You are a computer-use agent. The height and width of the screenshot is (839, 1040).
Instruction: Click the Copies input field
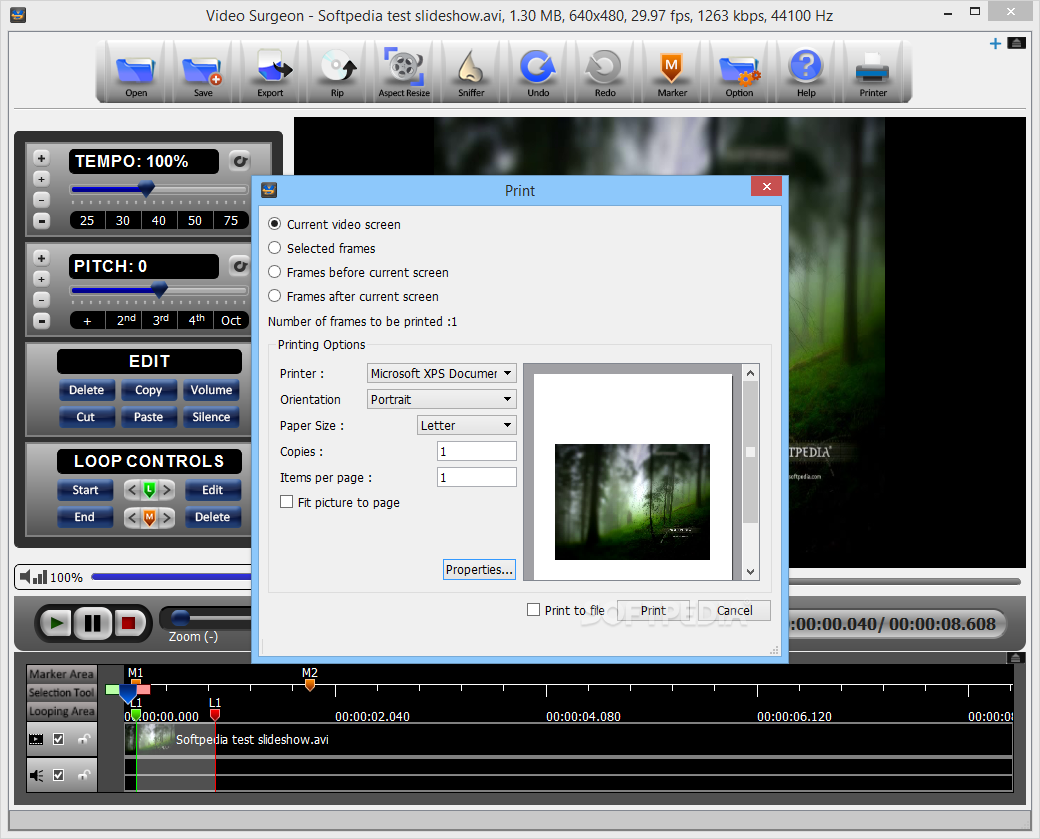tap(476, 451)
